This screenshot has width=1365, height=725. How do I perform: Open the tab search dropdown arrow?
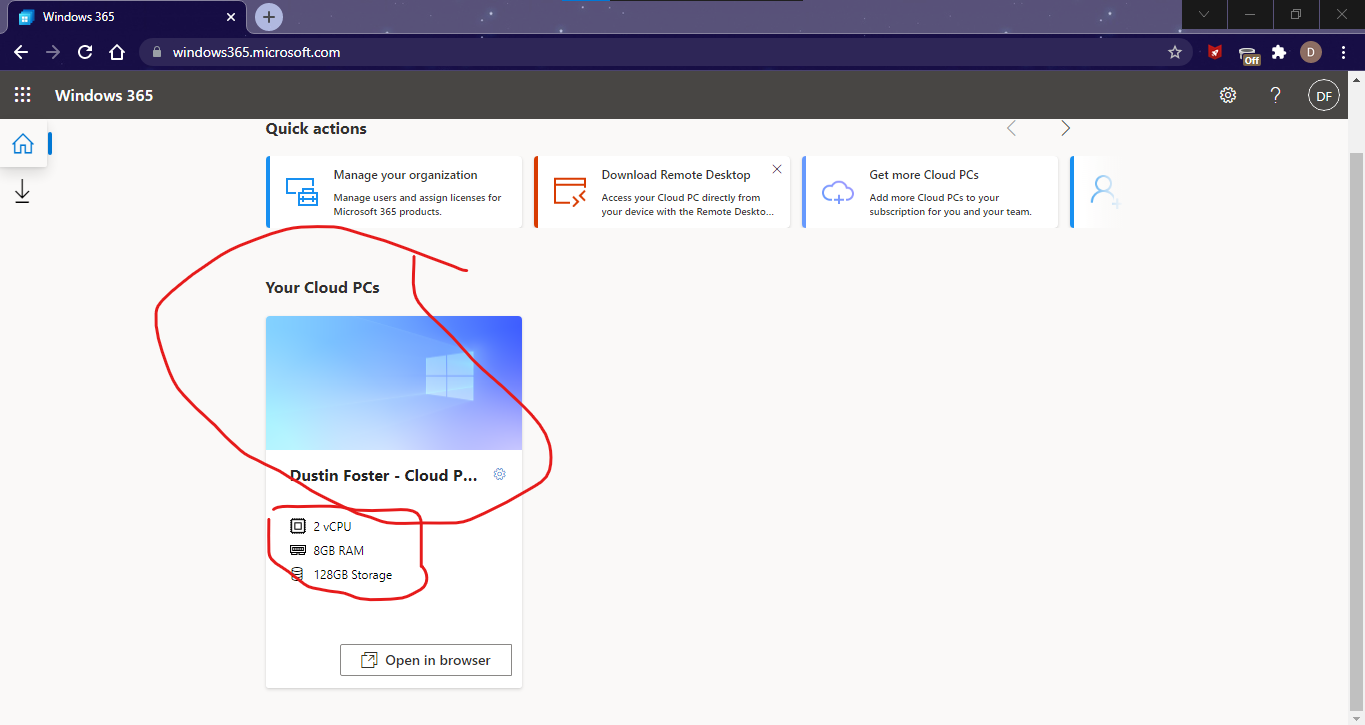[x=1204, y=14]
